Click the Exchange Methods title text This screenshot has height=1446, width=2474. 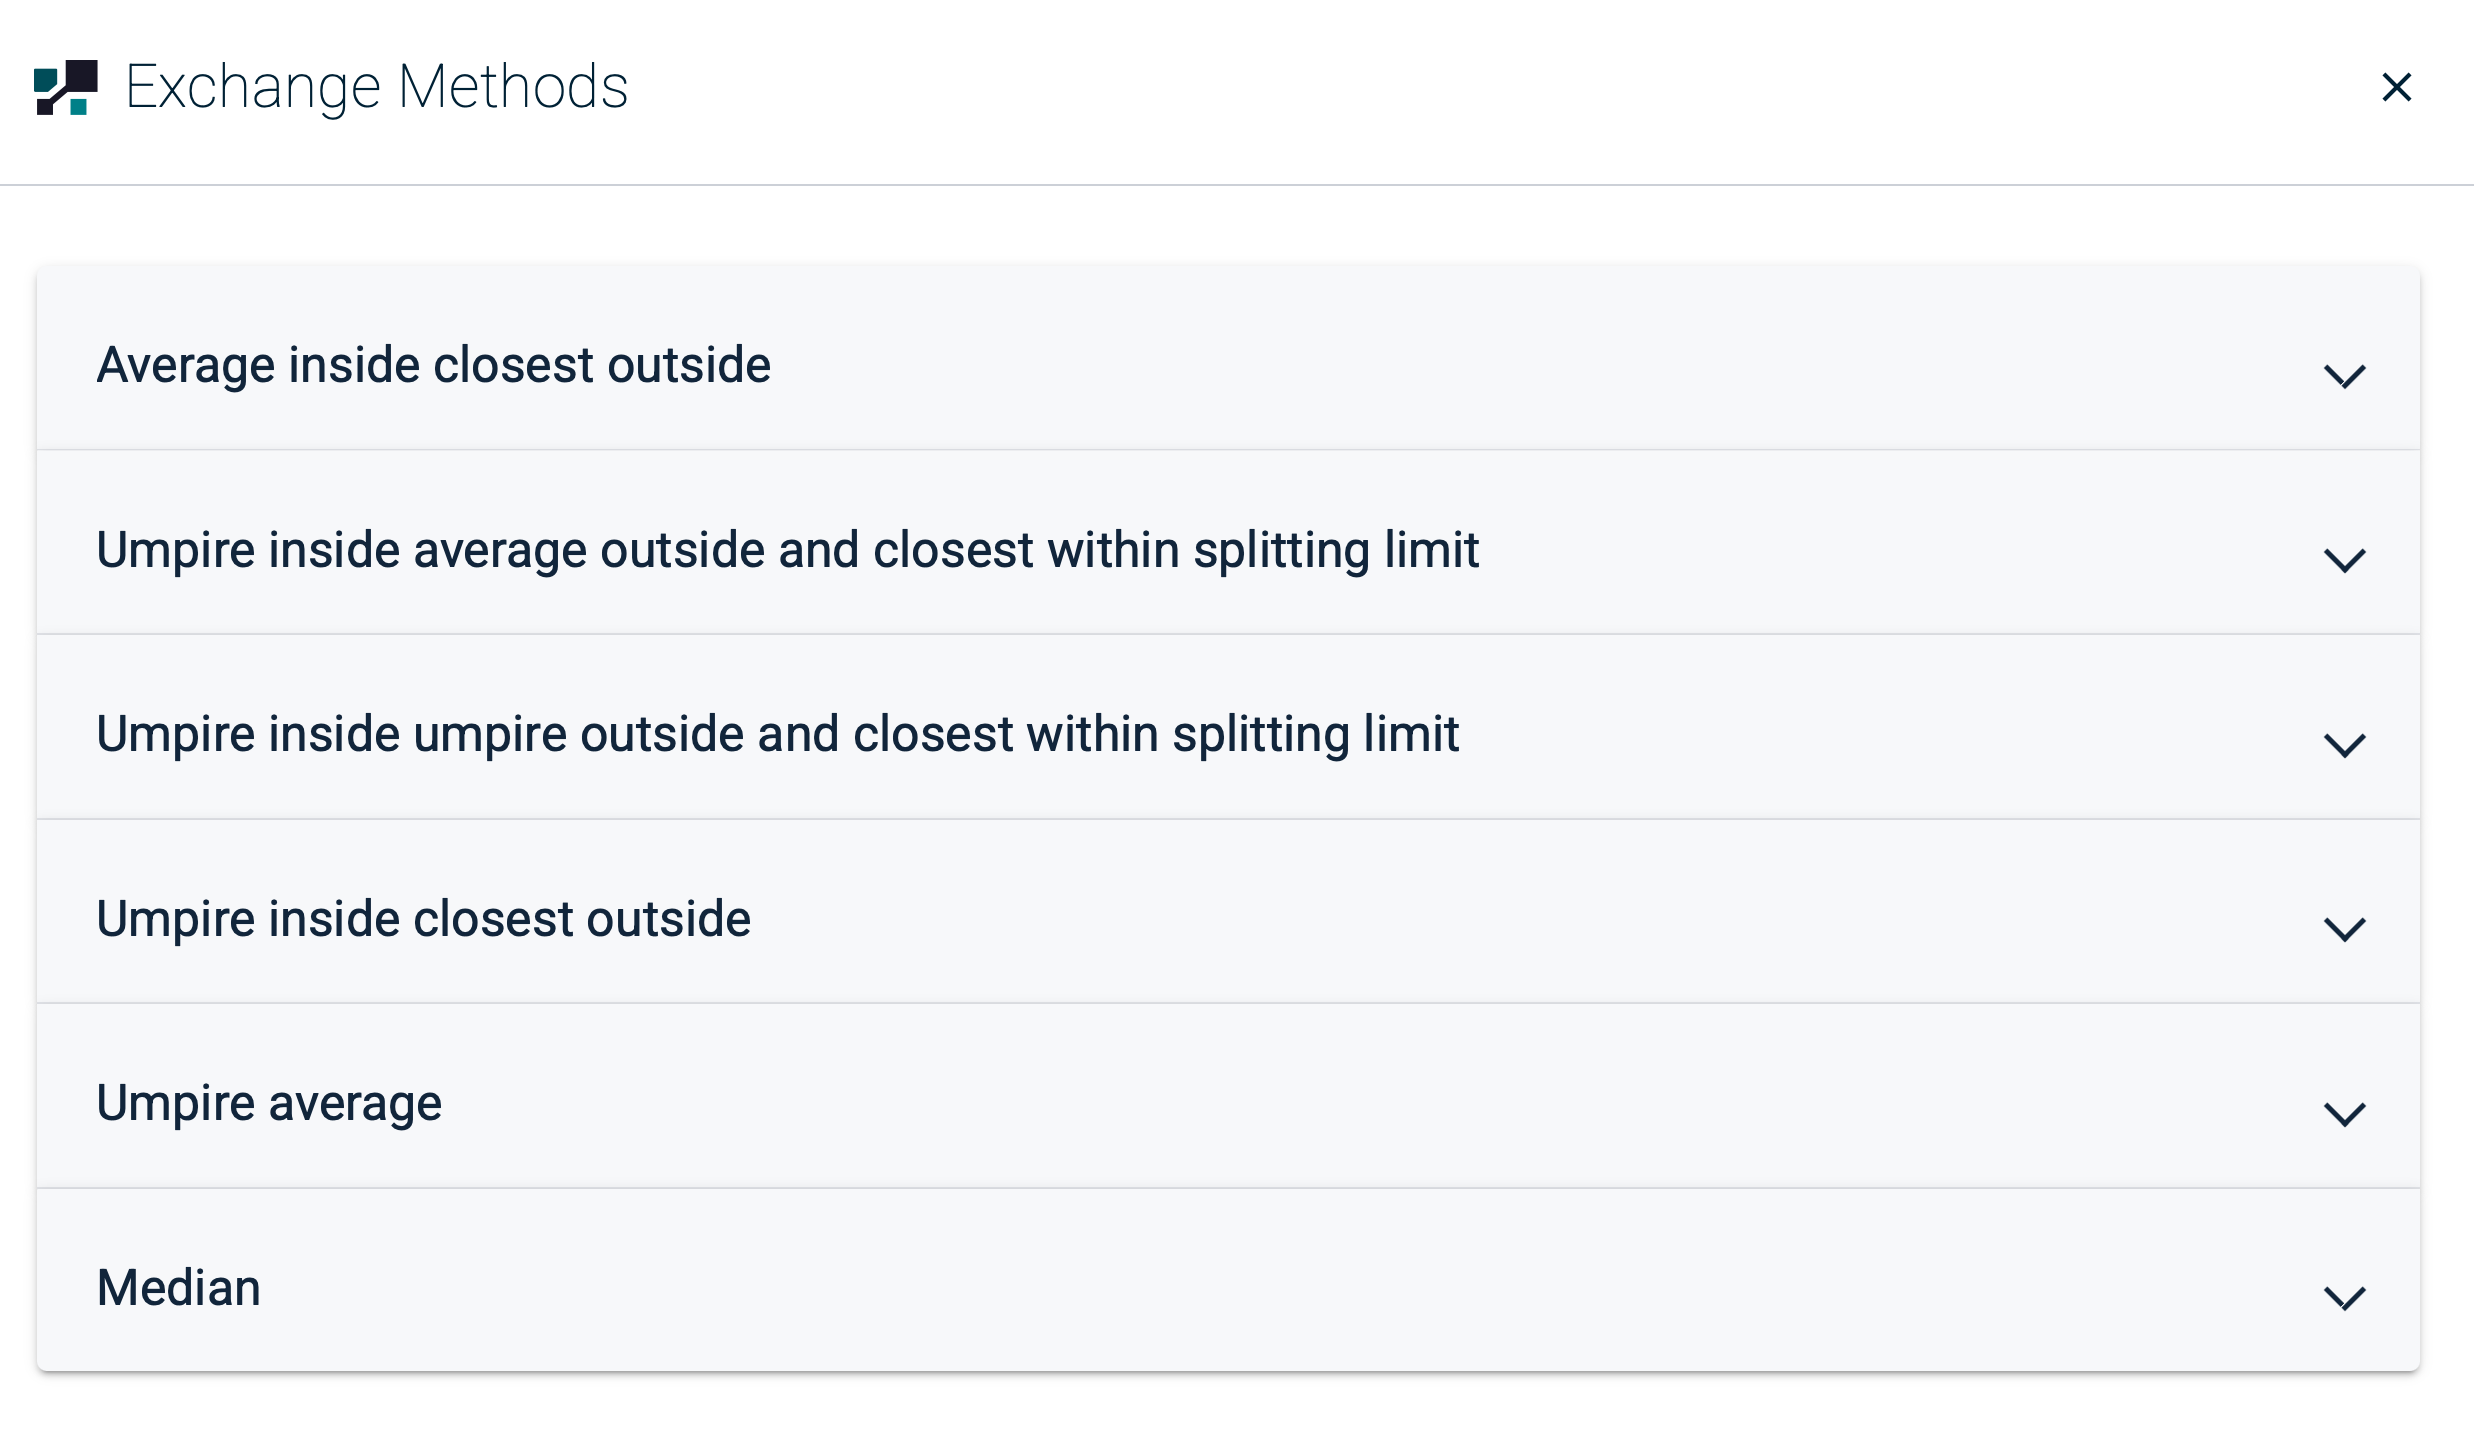coord(377,87)
